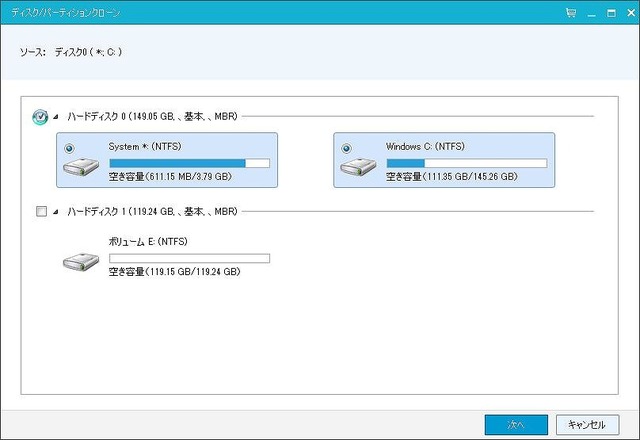Open the shopping cart purchase icon
Viewport: 640px width, 440px height.
coord(571,13)
